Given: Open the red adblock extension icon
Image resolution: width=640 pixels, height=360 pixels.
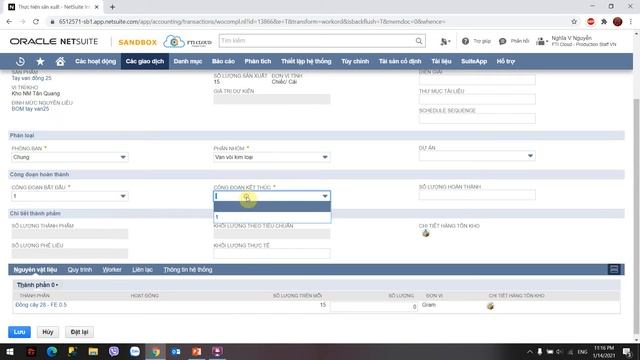Looking at the screenshot, I should [591, 22].
